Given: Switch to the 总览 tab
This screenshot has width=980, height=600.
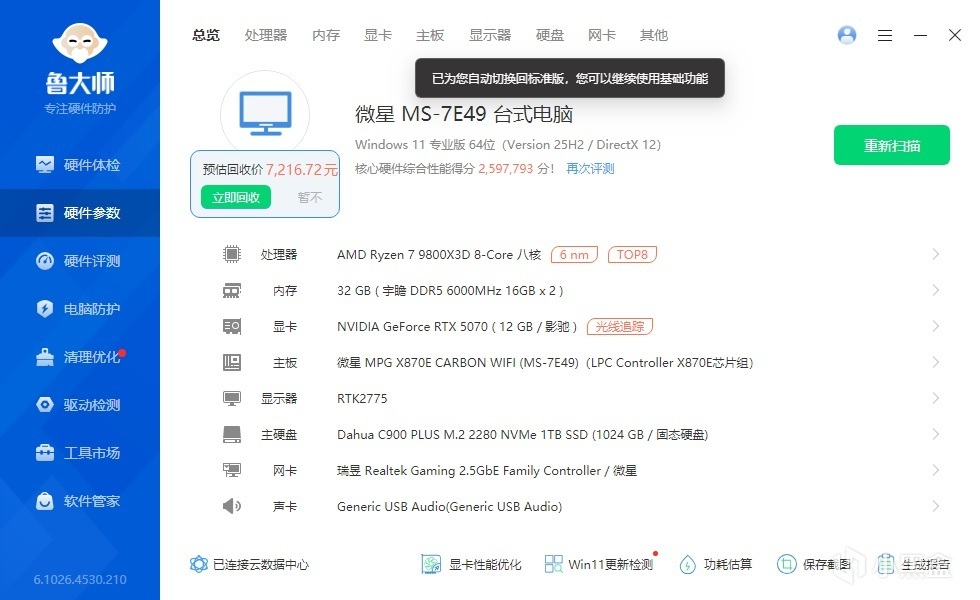Looking at the screenshot, I should [x=206, y=35].
